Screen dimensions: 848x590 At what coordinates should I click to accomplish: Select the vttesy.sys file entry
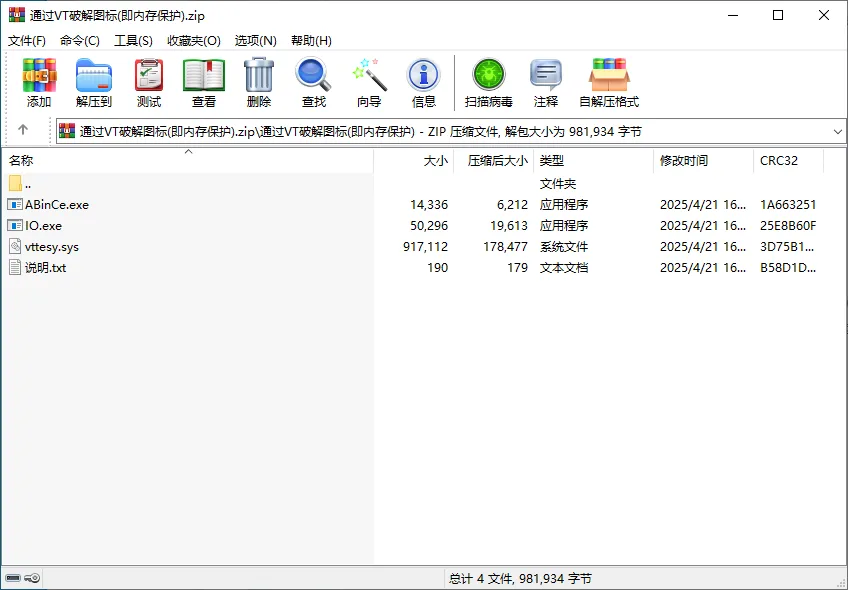[x=51, y=246]
